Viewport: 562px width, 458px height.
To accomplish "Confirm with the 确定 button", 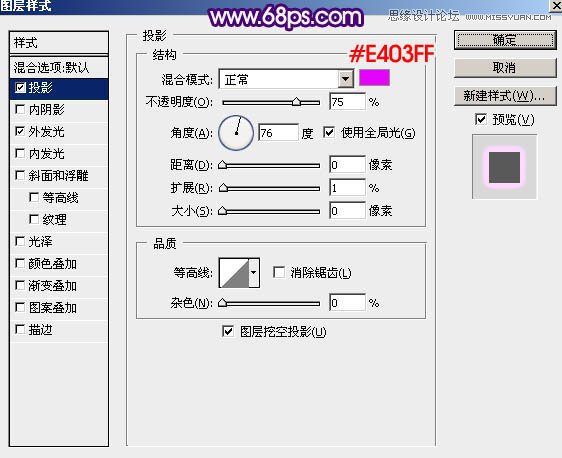I will coord(505,40).
